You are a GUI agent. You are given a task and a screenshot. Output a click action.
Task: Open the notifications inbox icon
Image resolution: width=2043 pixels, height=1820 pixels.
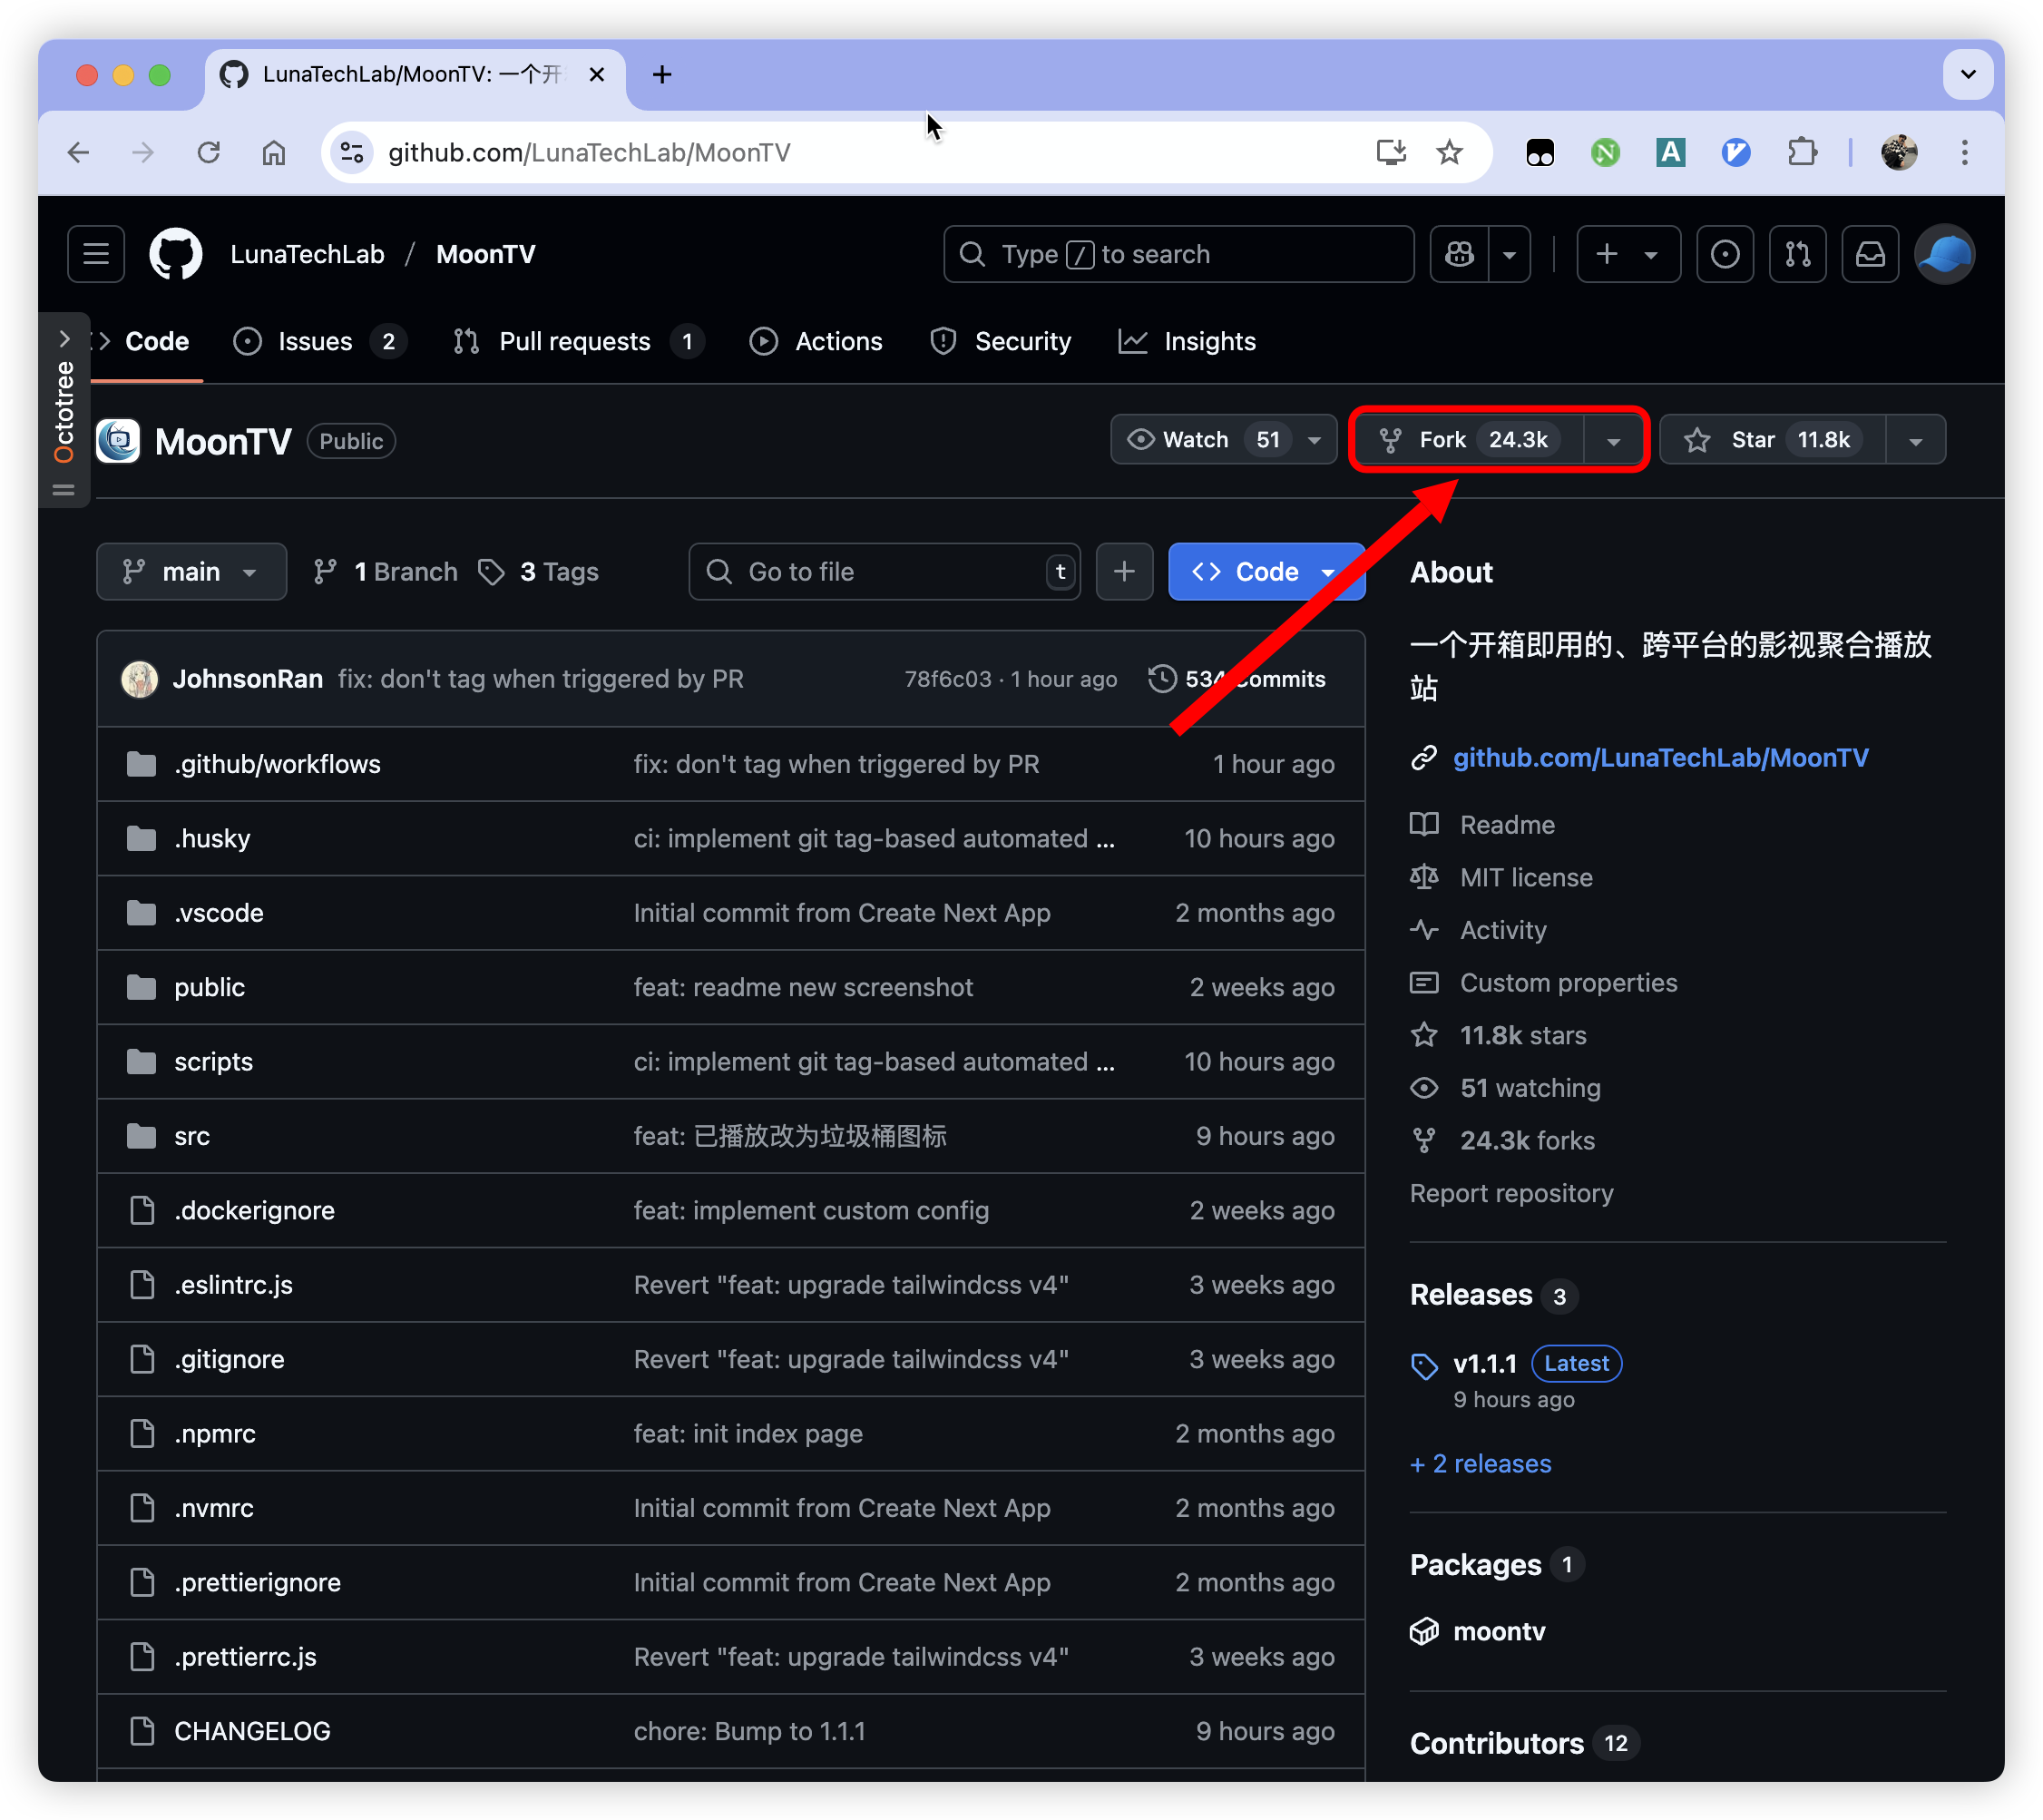point(1869,254)
